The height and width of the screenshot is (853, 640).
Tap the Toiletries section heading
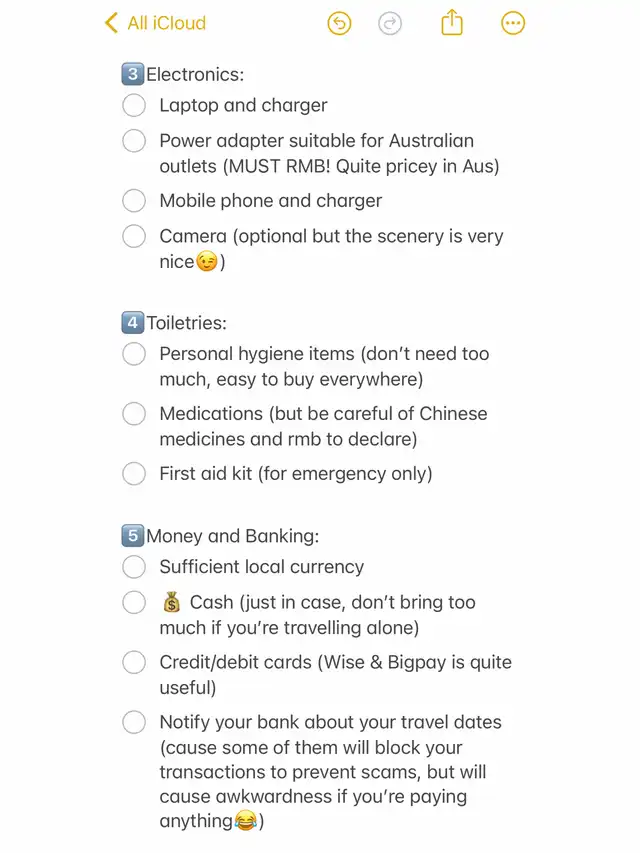pyautogui.click(x=186, y=323)
